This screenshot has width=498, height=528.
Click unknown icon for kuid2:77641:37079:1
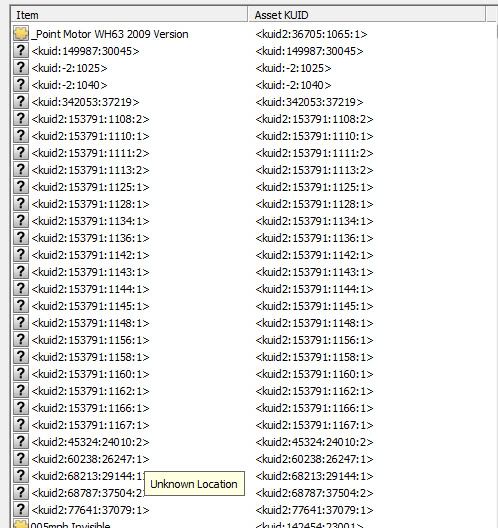(x=21, y=510)
